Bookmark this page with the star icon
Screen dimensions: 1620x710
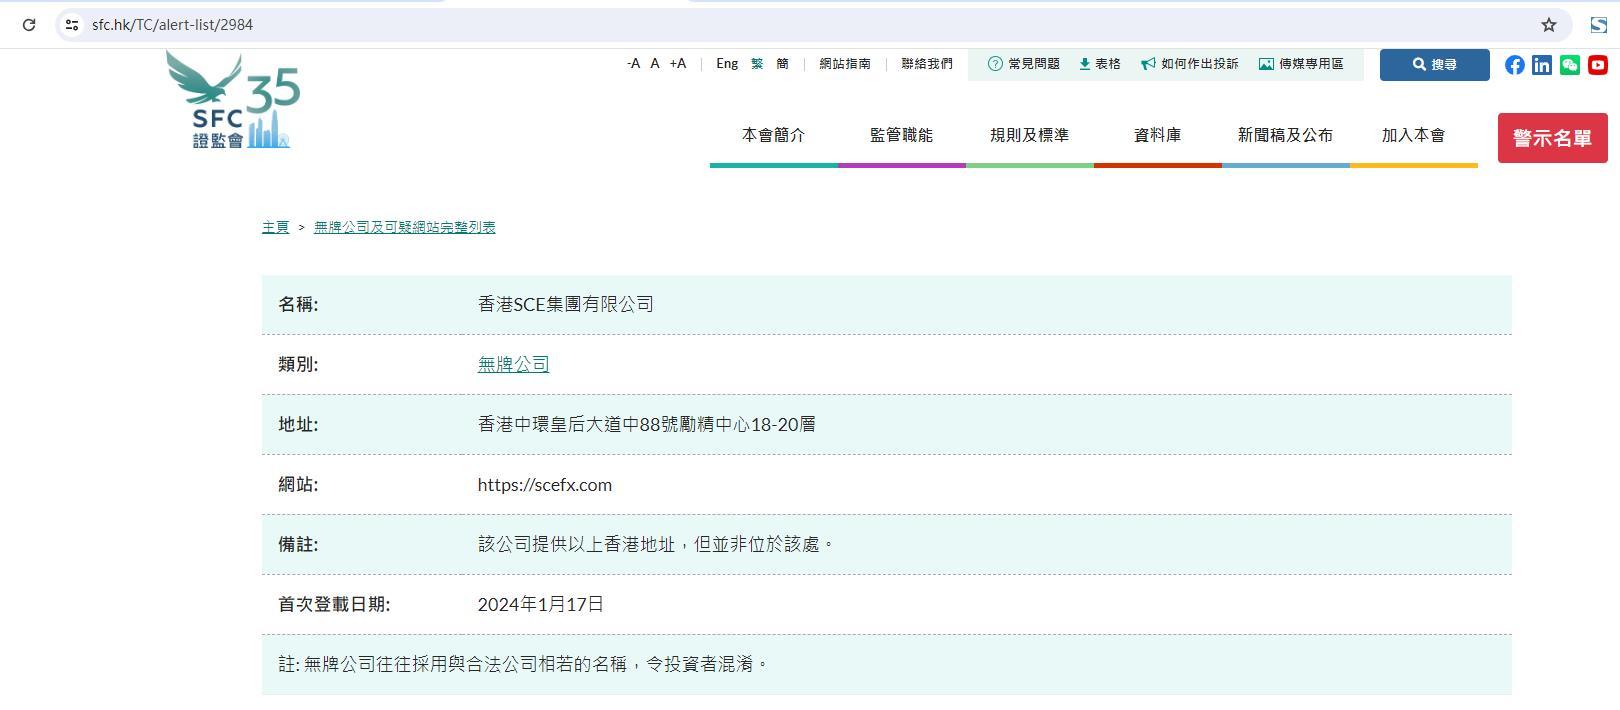[1548, 25]
